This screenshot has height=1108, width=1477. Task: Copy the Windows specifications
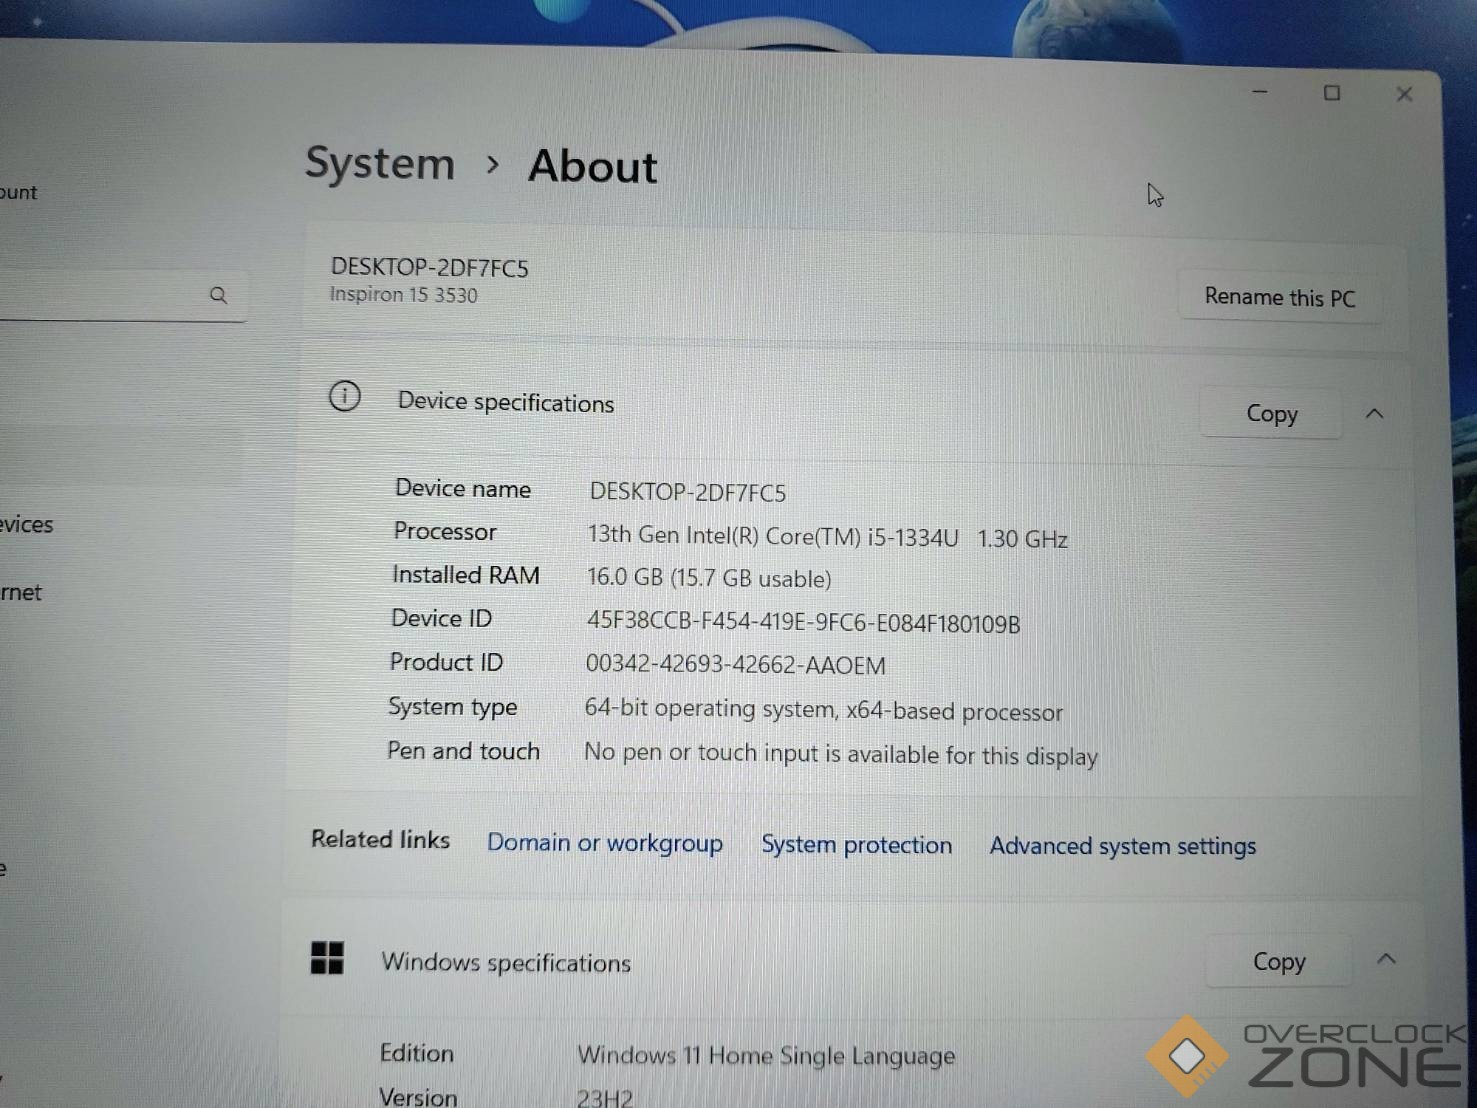(1279, 961)
